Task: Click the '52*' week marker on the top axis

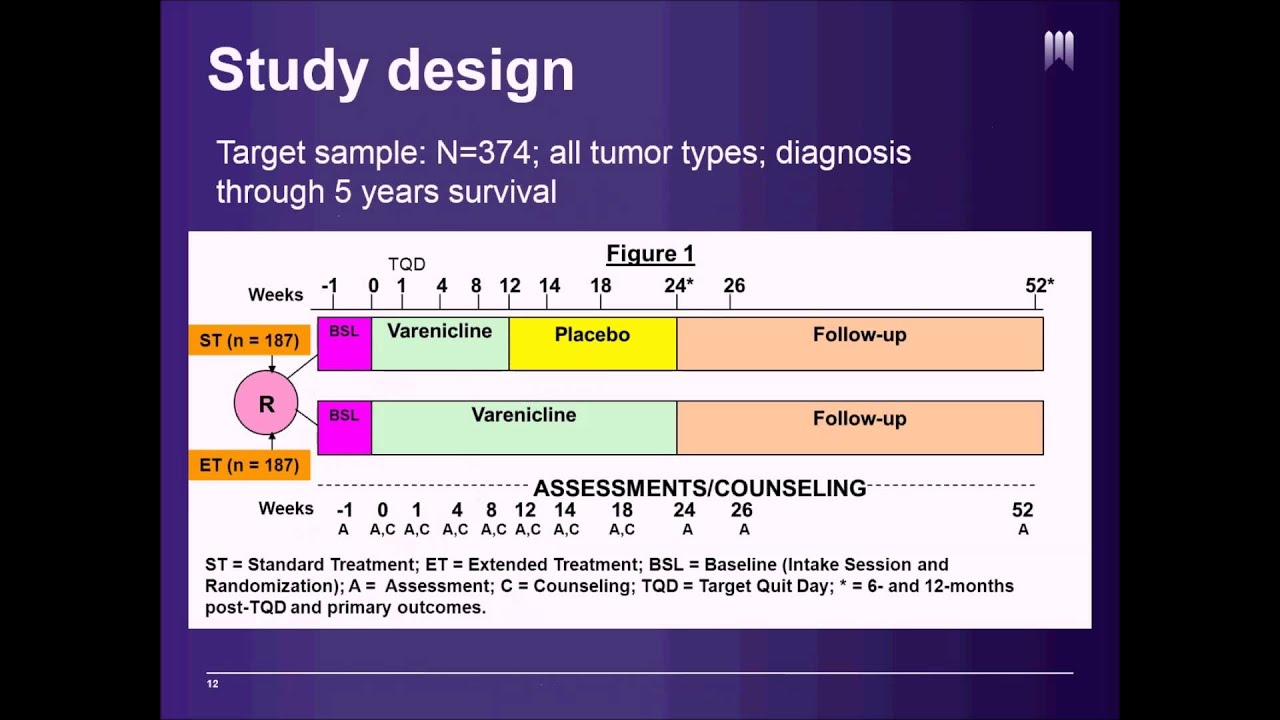Action: pos(1040,286)
